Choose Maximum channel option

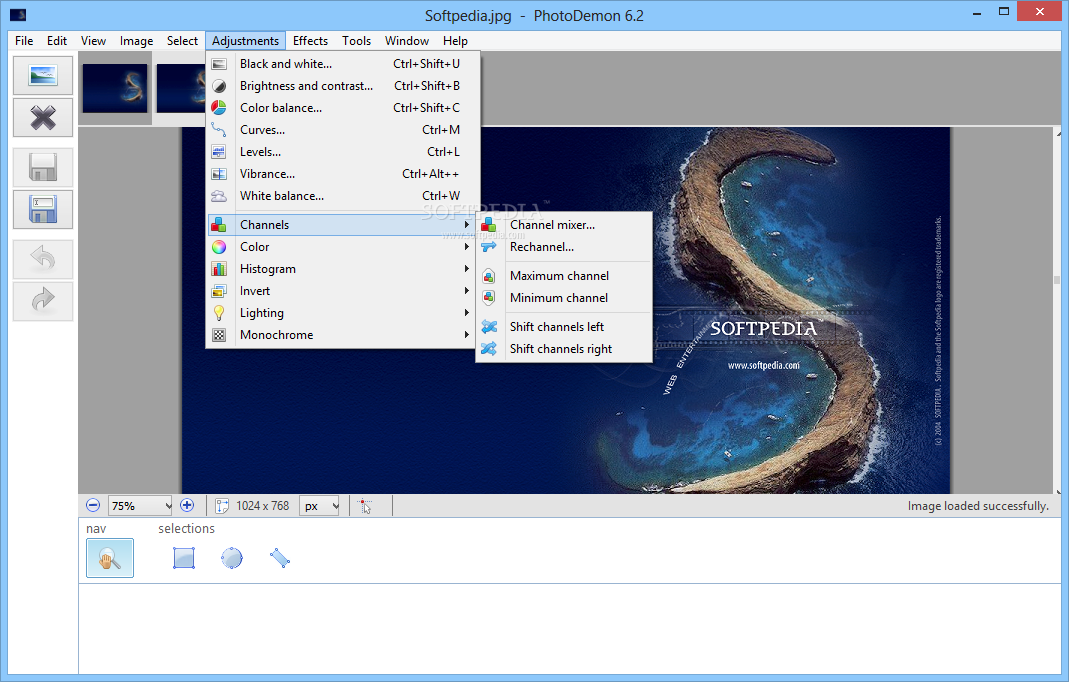[564, 276]
